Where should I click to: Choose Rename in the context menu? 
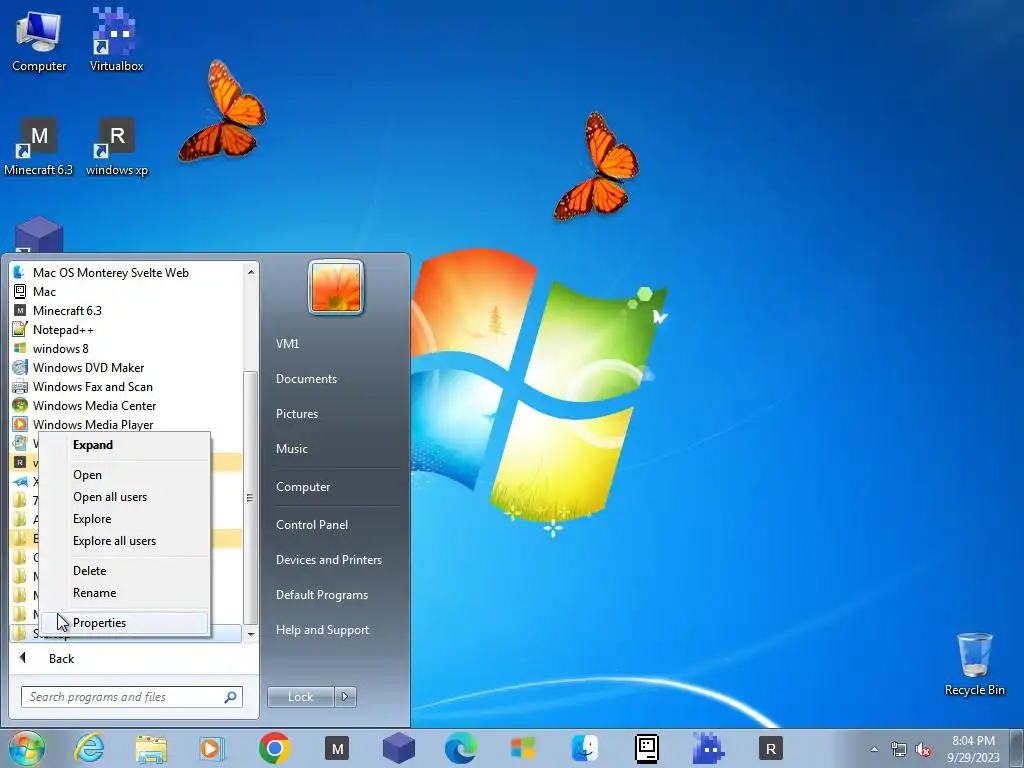[x=125, y=592]
